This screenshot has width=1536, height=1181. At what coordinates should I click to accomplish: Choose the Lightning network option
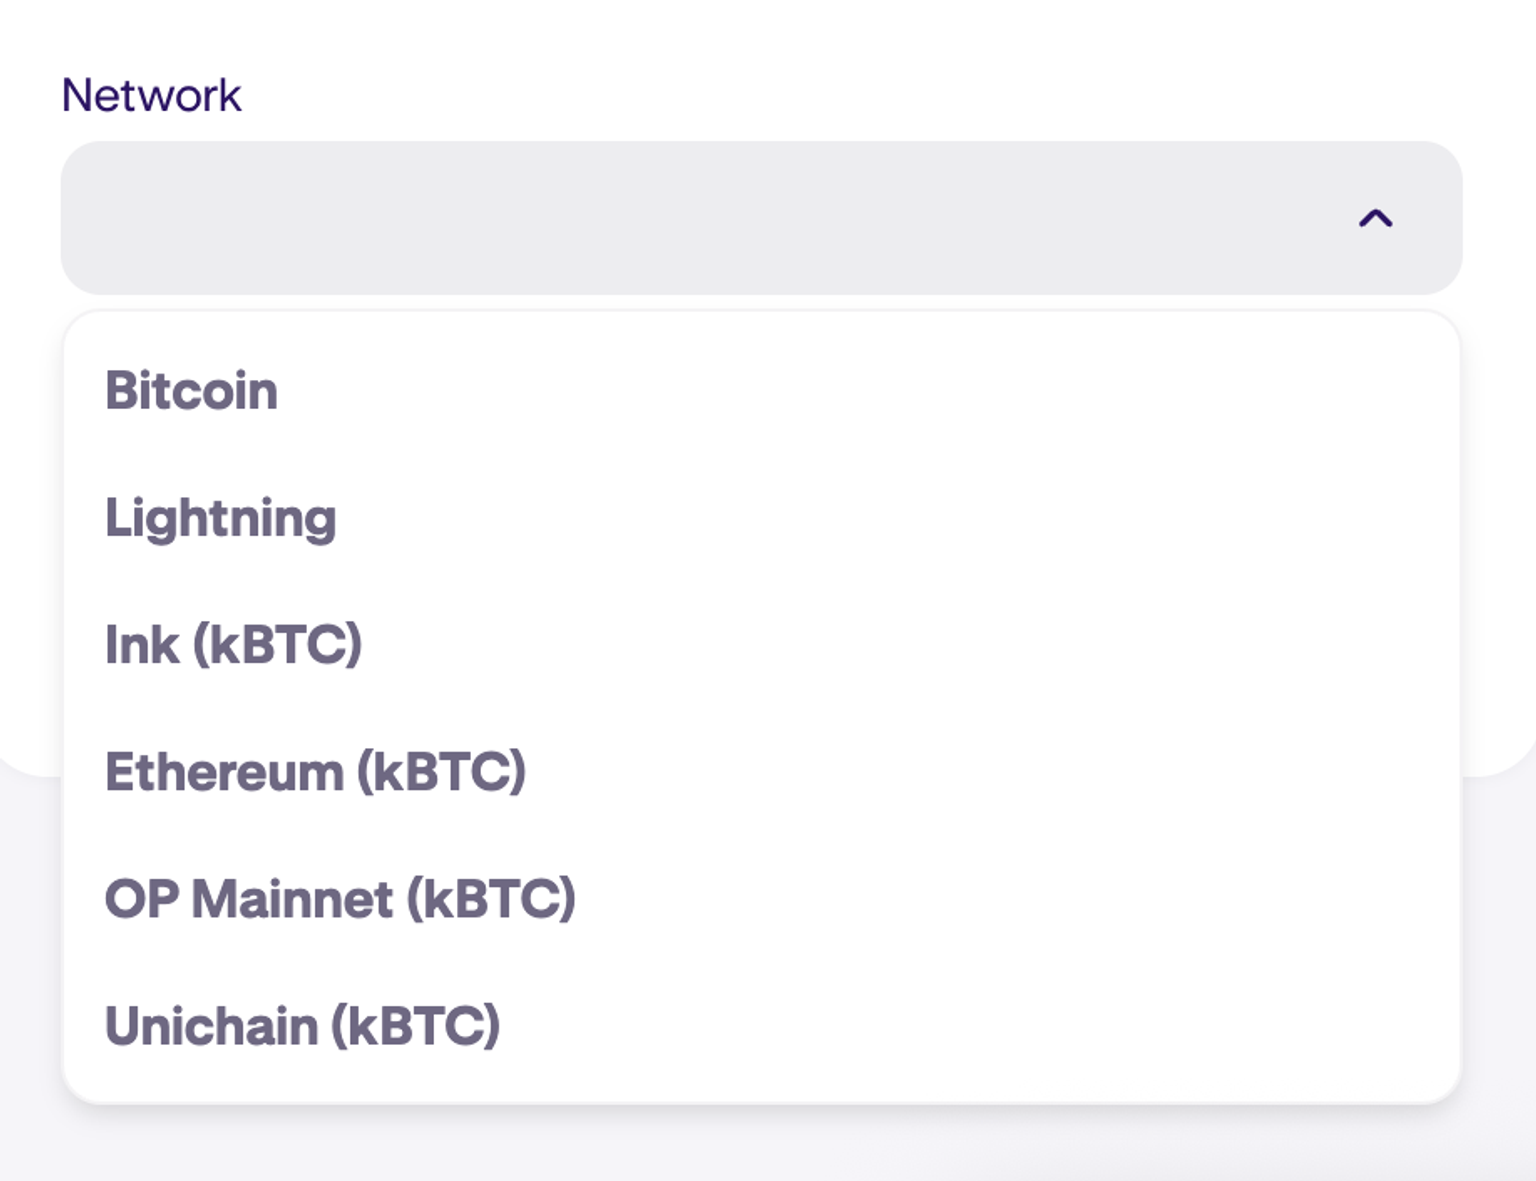[221, 518]
